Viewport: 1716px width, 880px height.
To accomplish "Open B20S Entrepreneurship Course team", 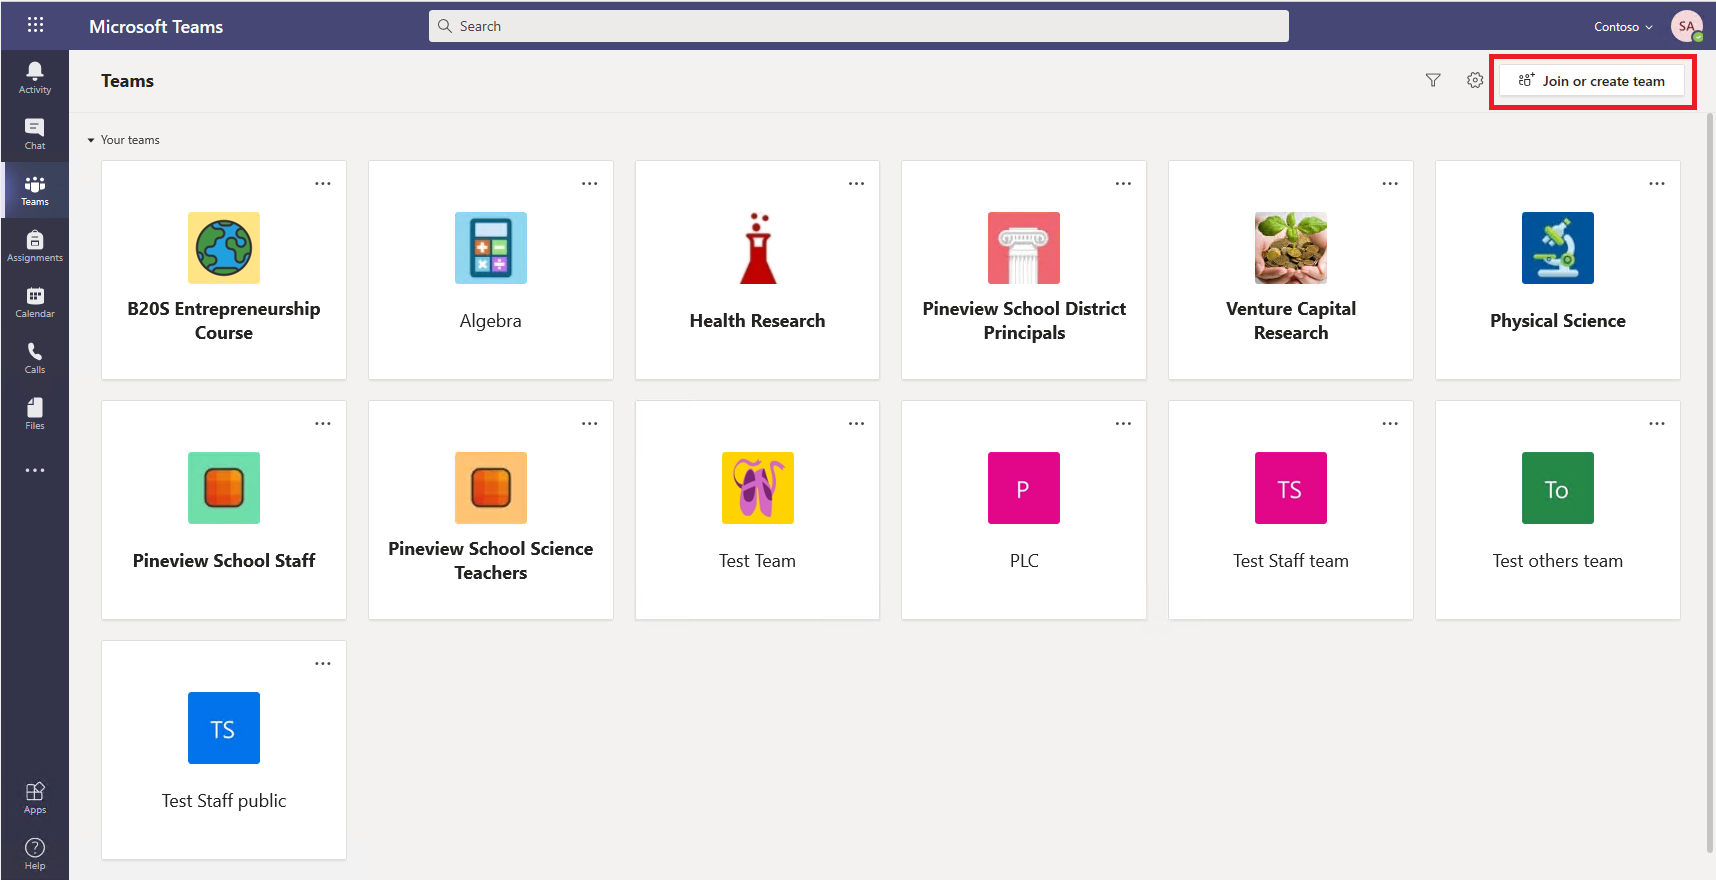I will click(224, 270).
